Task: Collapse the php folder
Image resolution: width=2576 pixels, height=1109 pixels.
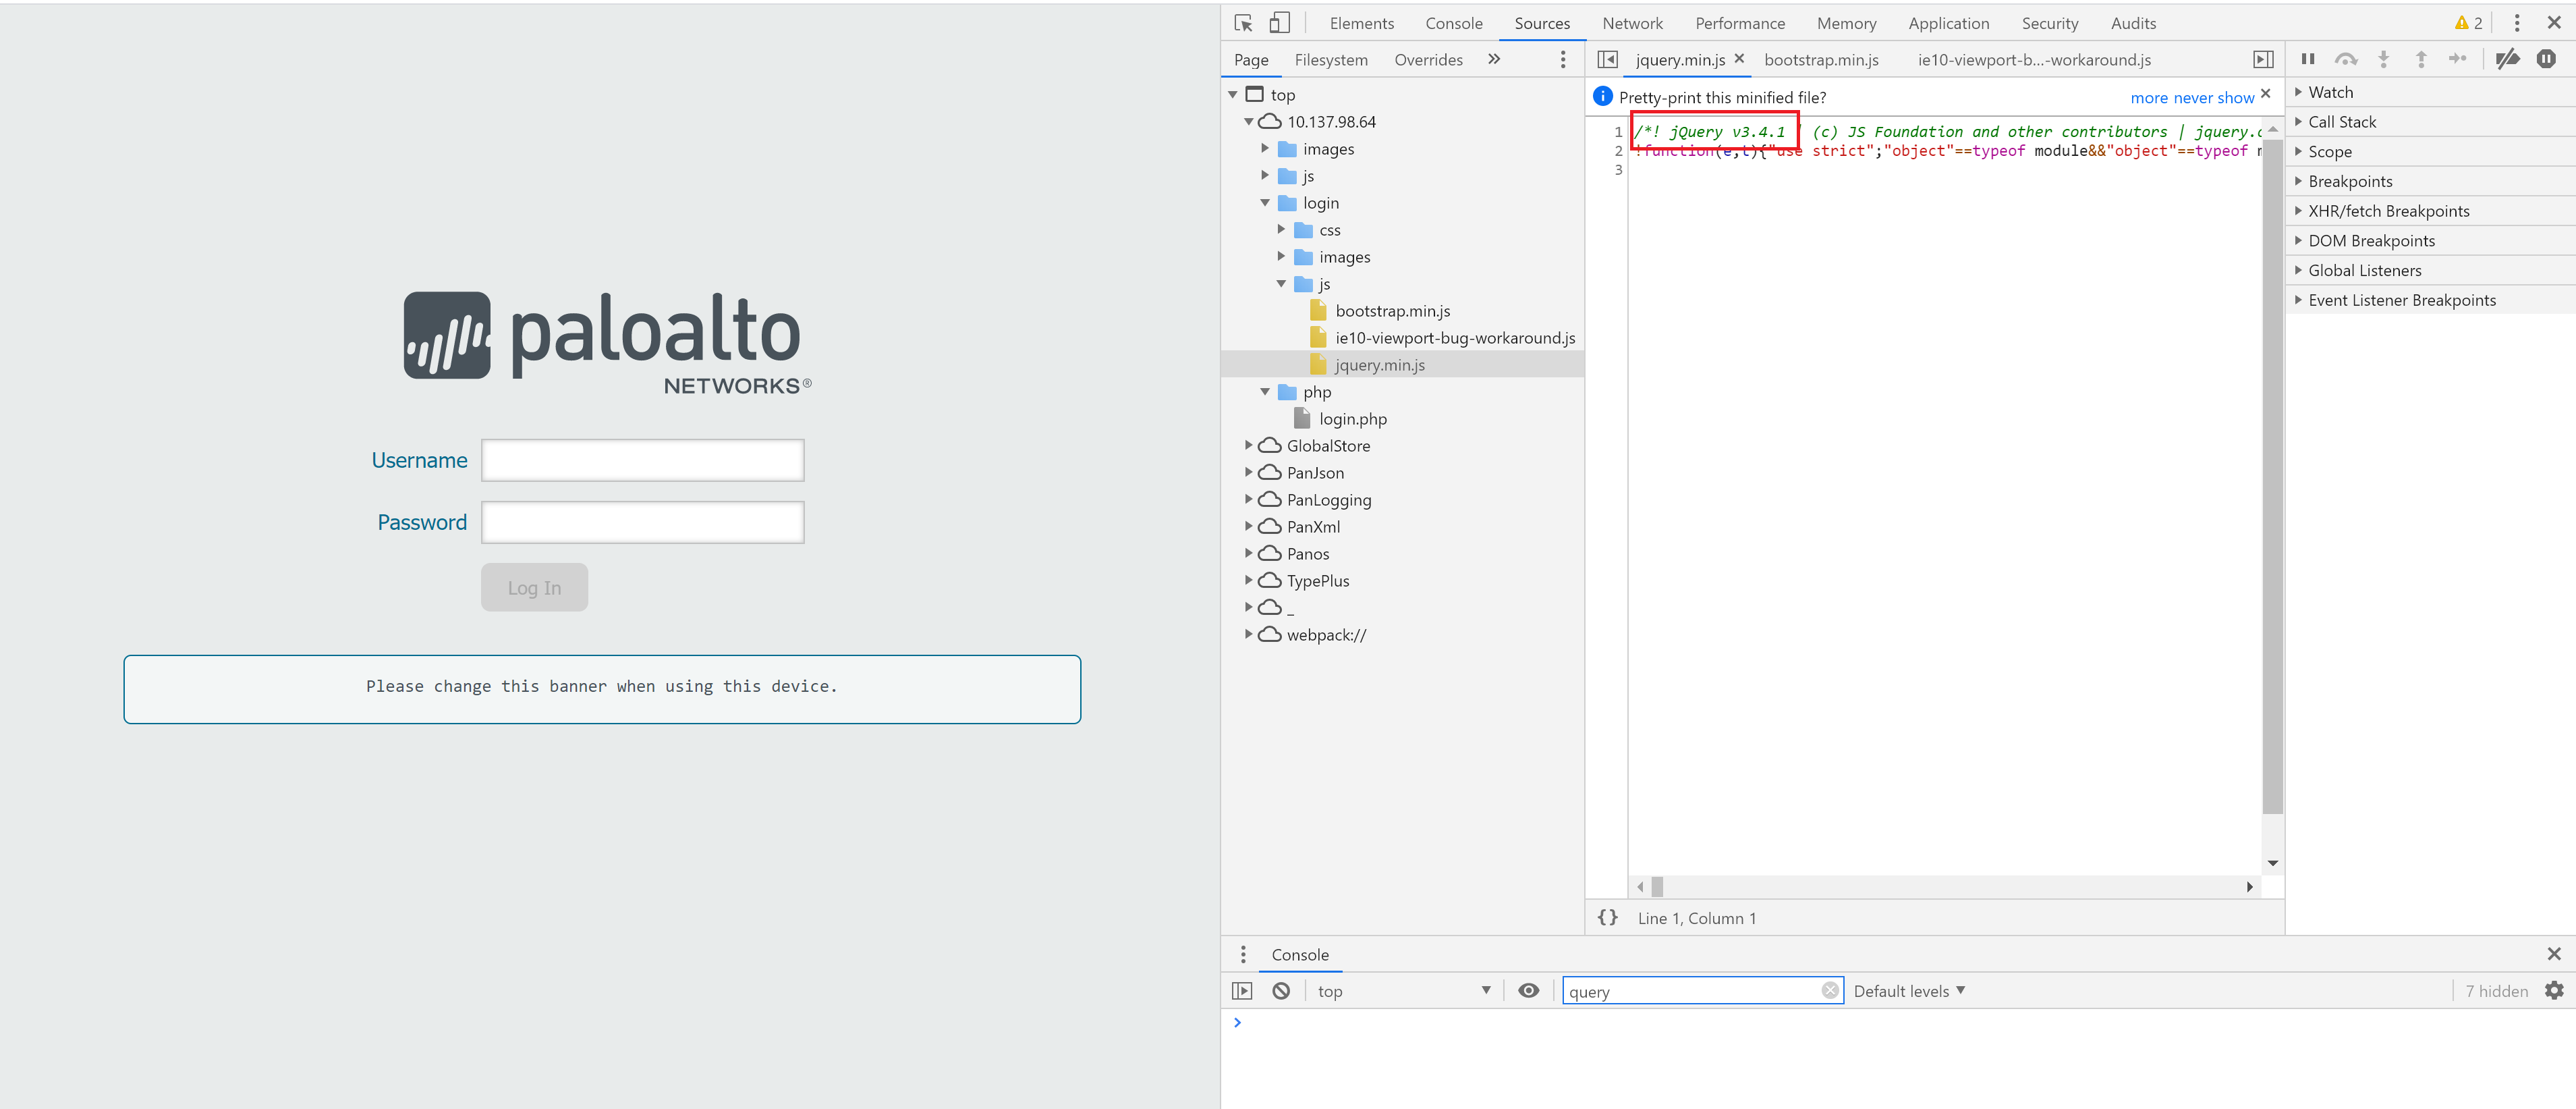Action: [1265, 391]
